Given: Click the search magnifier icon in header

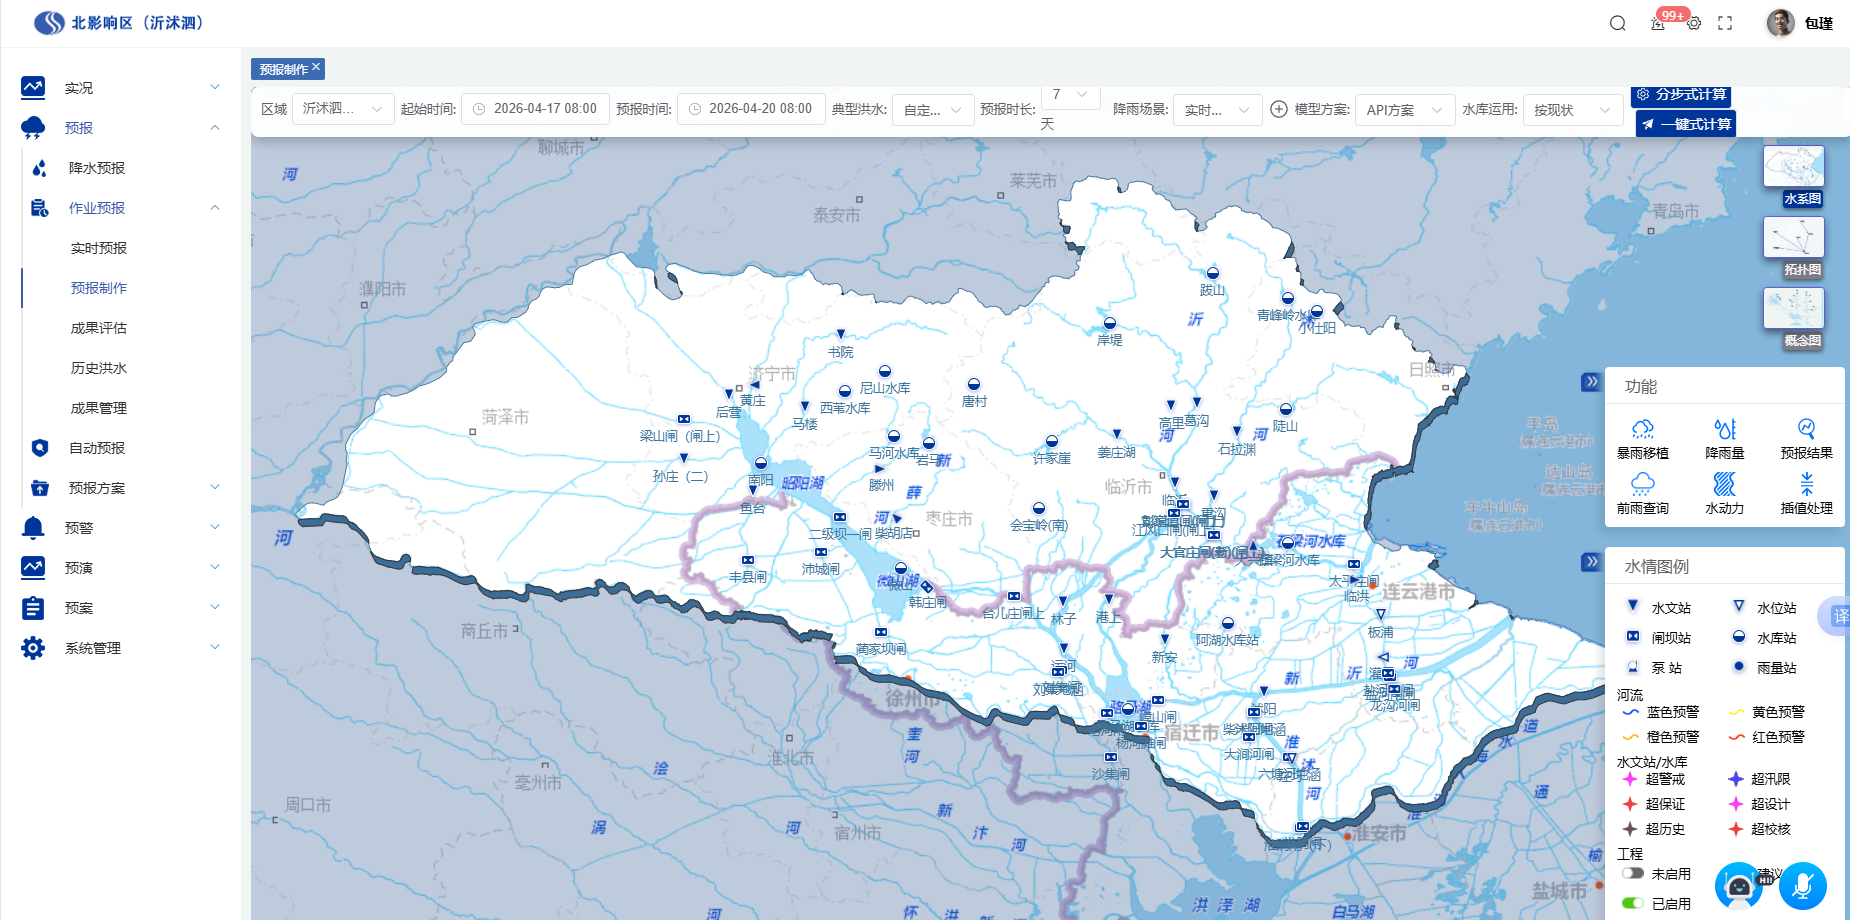Looking at the screenshot, I should tap(1617, 23).
